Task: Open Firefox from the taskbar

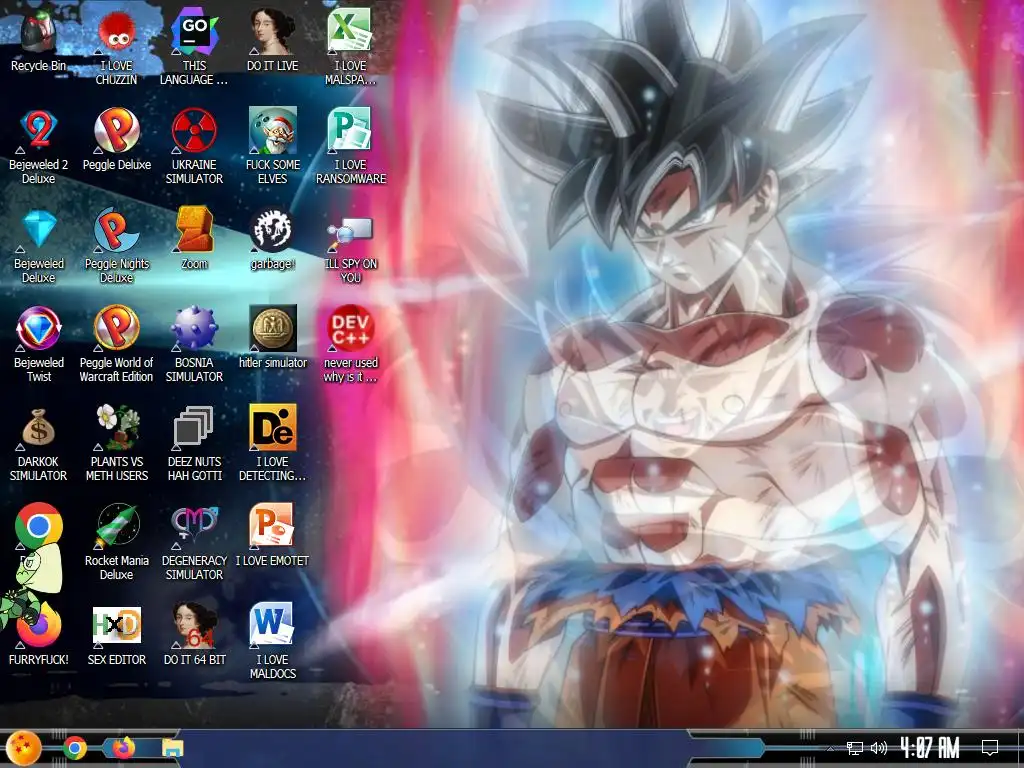Action: pyautogui.click(x=123, y=747)
